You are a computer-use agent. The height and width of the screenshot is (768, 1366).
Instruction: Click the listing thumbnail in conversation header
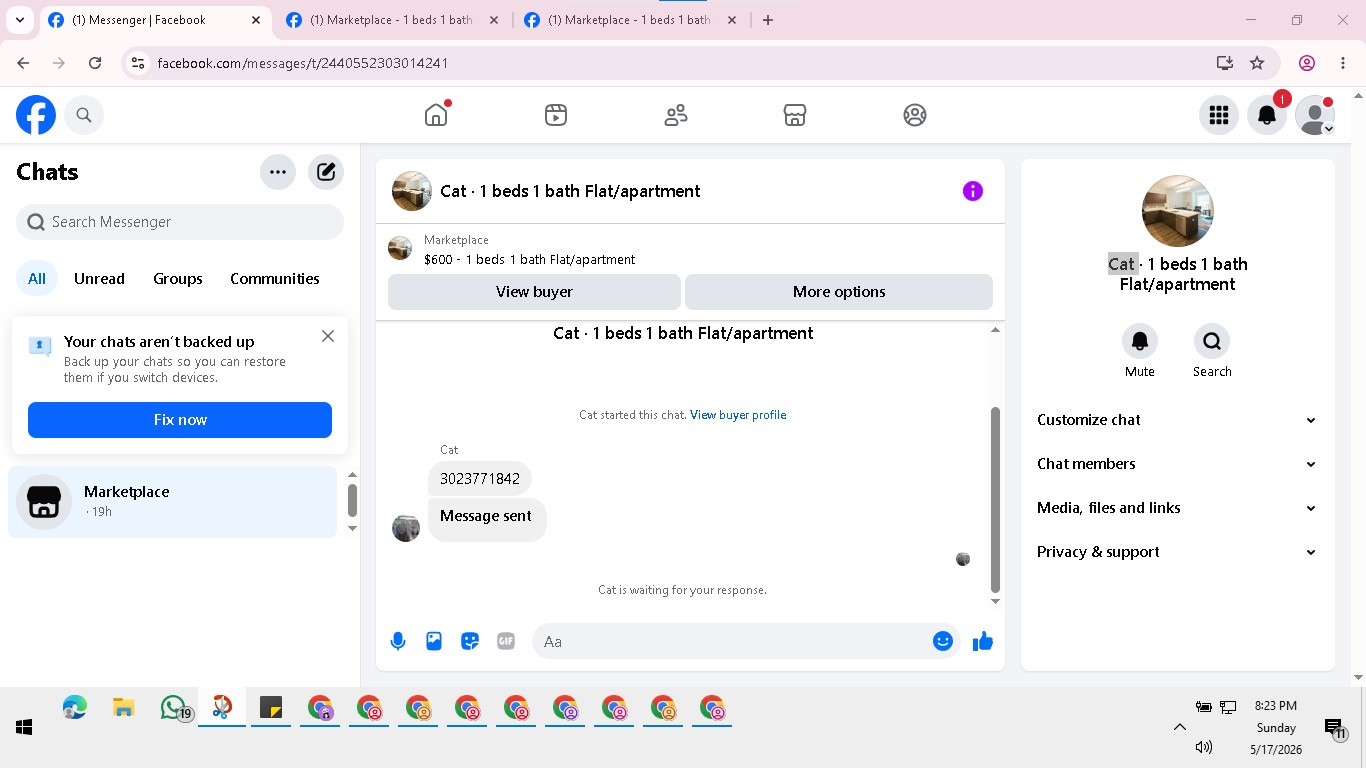[412, 191]
